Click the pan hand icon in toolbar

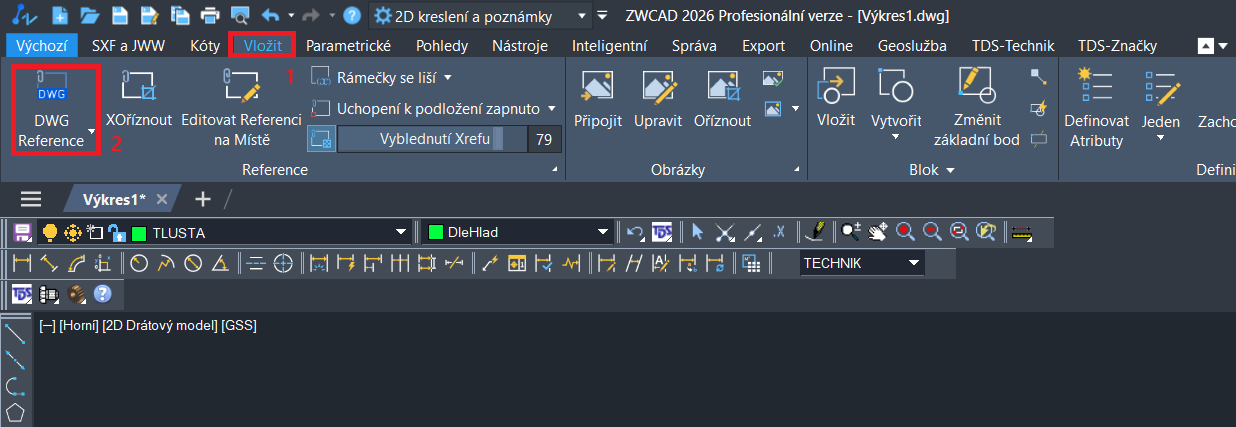877,232
